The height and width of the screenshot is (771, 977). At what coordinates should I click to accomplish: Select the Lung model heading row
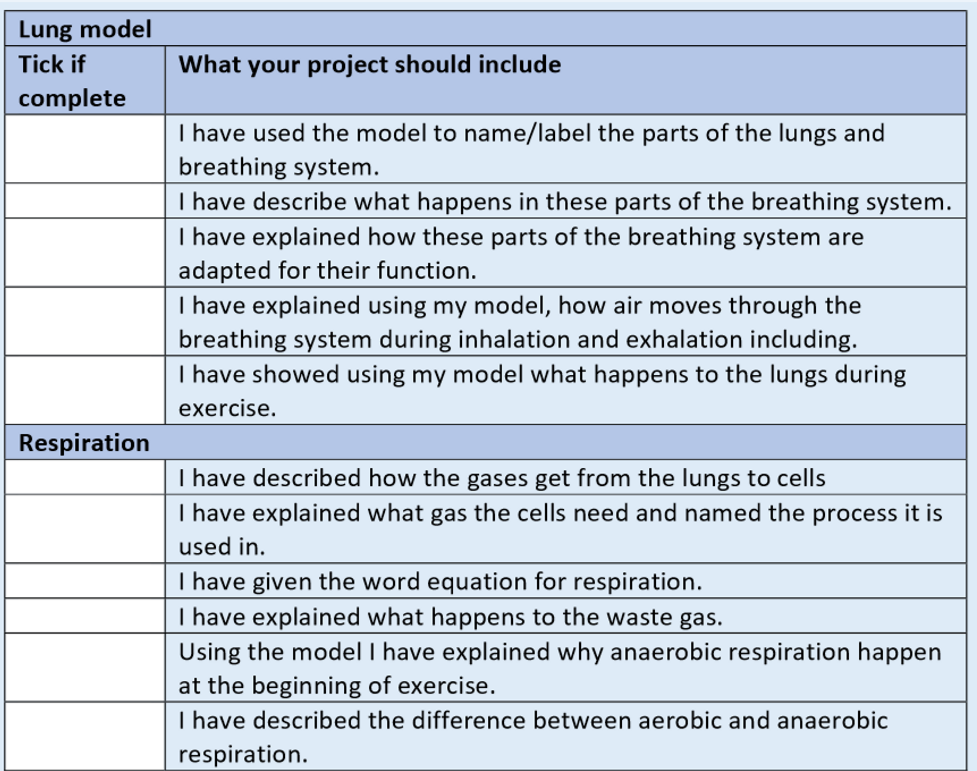coord(485,29)
